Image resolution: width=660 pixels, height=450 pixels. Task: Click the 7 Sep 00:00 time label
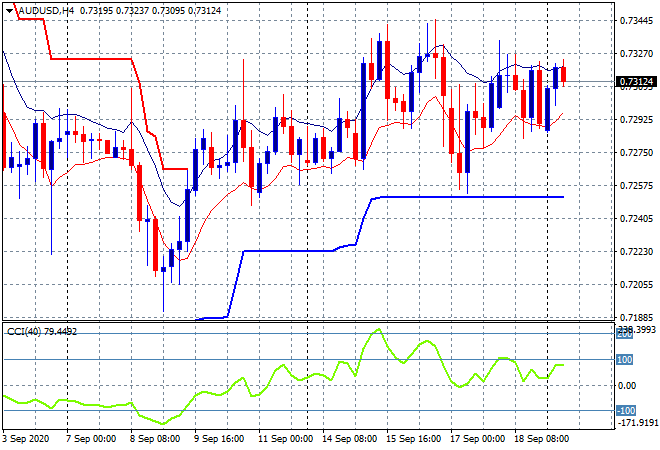(90, 439)
